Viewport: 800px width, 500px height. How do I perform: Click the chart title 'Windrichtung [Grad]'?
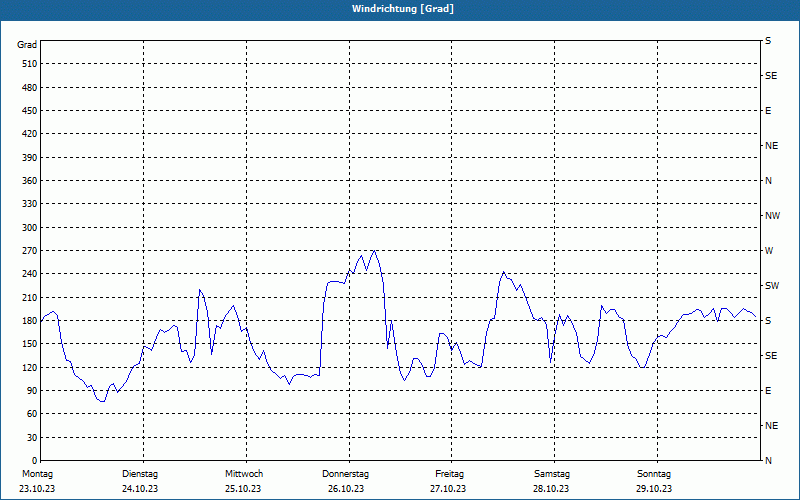[x=403, y=9]
